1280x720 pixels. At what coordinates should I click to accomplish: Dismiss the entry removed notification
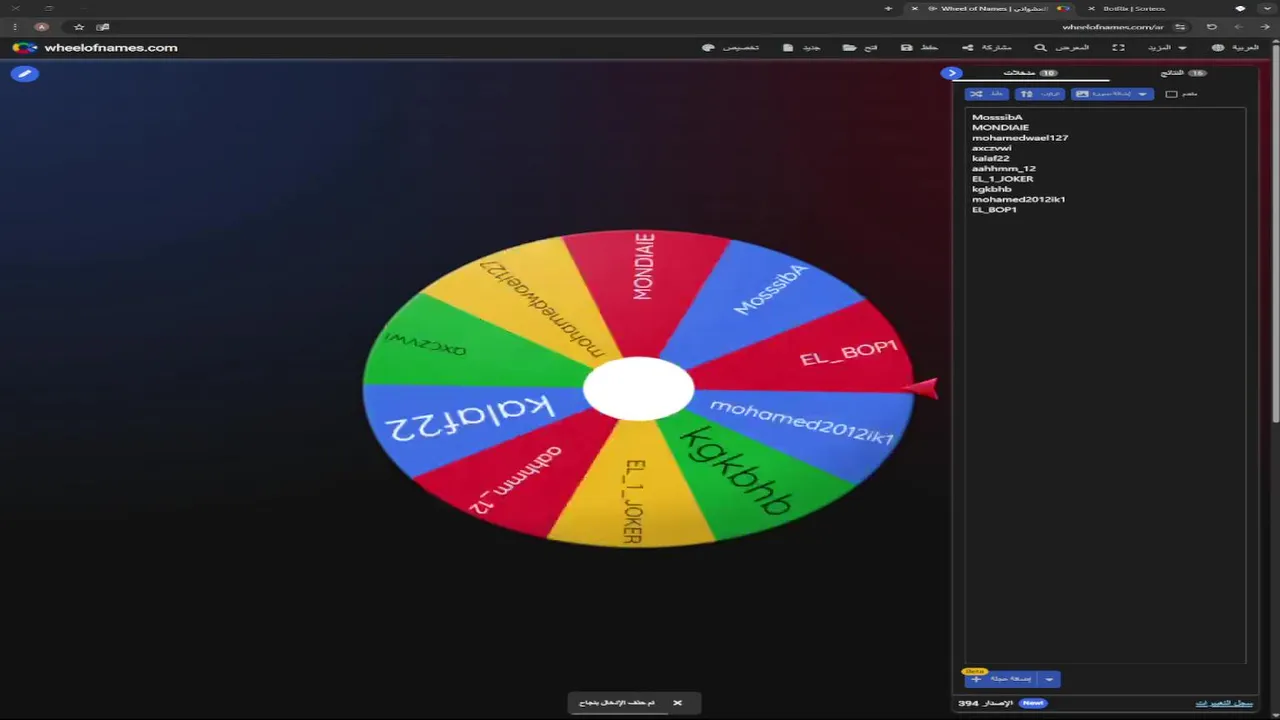677,703
